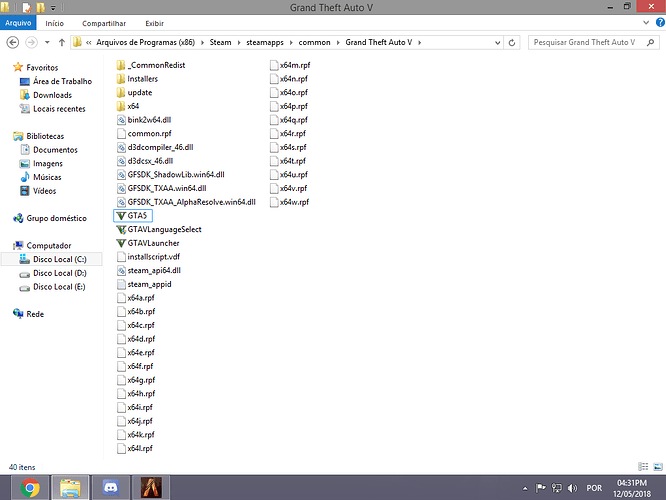Select Grupo doméstico in the navigation pane
This screenshot has width=666, height=500.
pyautogui.click(x=56, y=218)
